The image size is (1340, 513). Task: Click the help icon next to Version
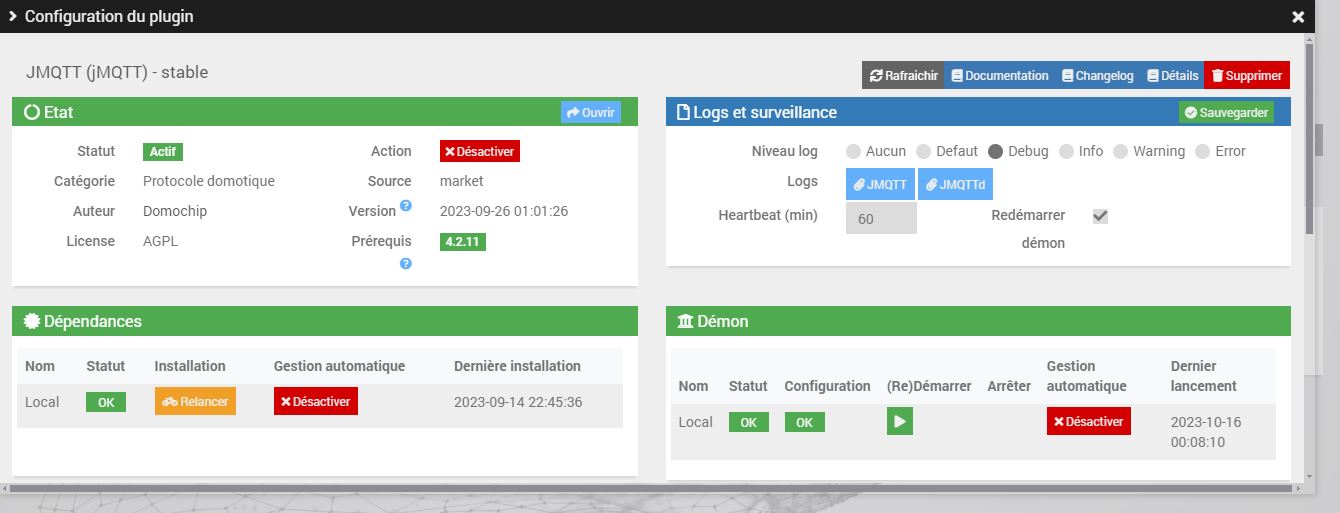click(406, 206)
